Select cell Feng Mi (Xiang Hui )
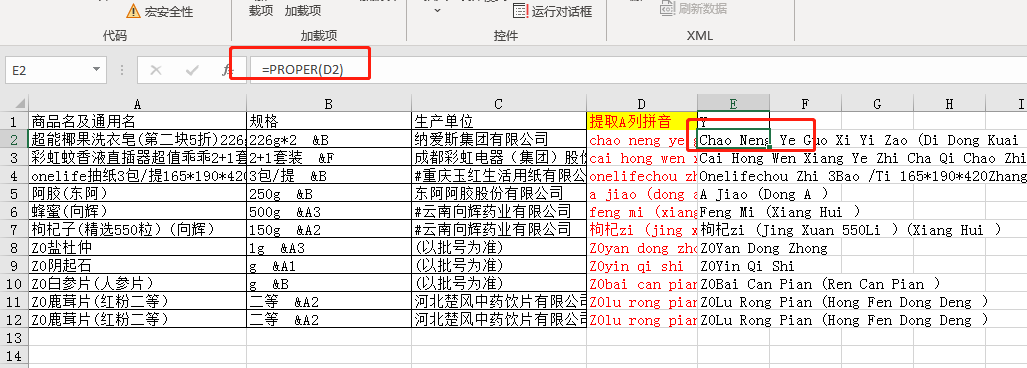The width and height of the screenshot is (1027, 368). coord(734,212)
